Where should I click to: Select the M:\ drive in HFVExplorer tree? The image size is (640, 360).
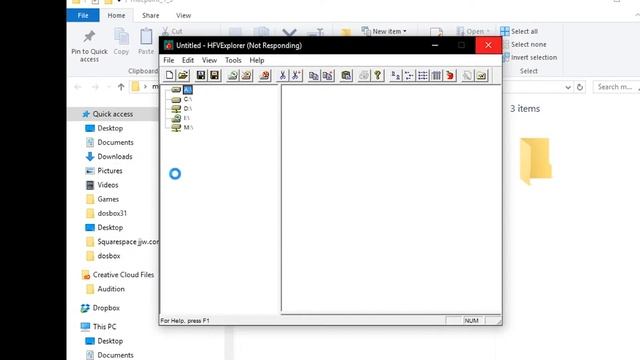pos(188,127)
